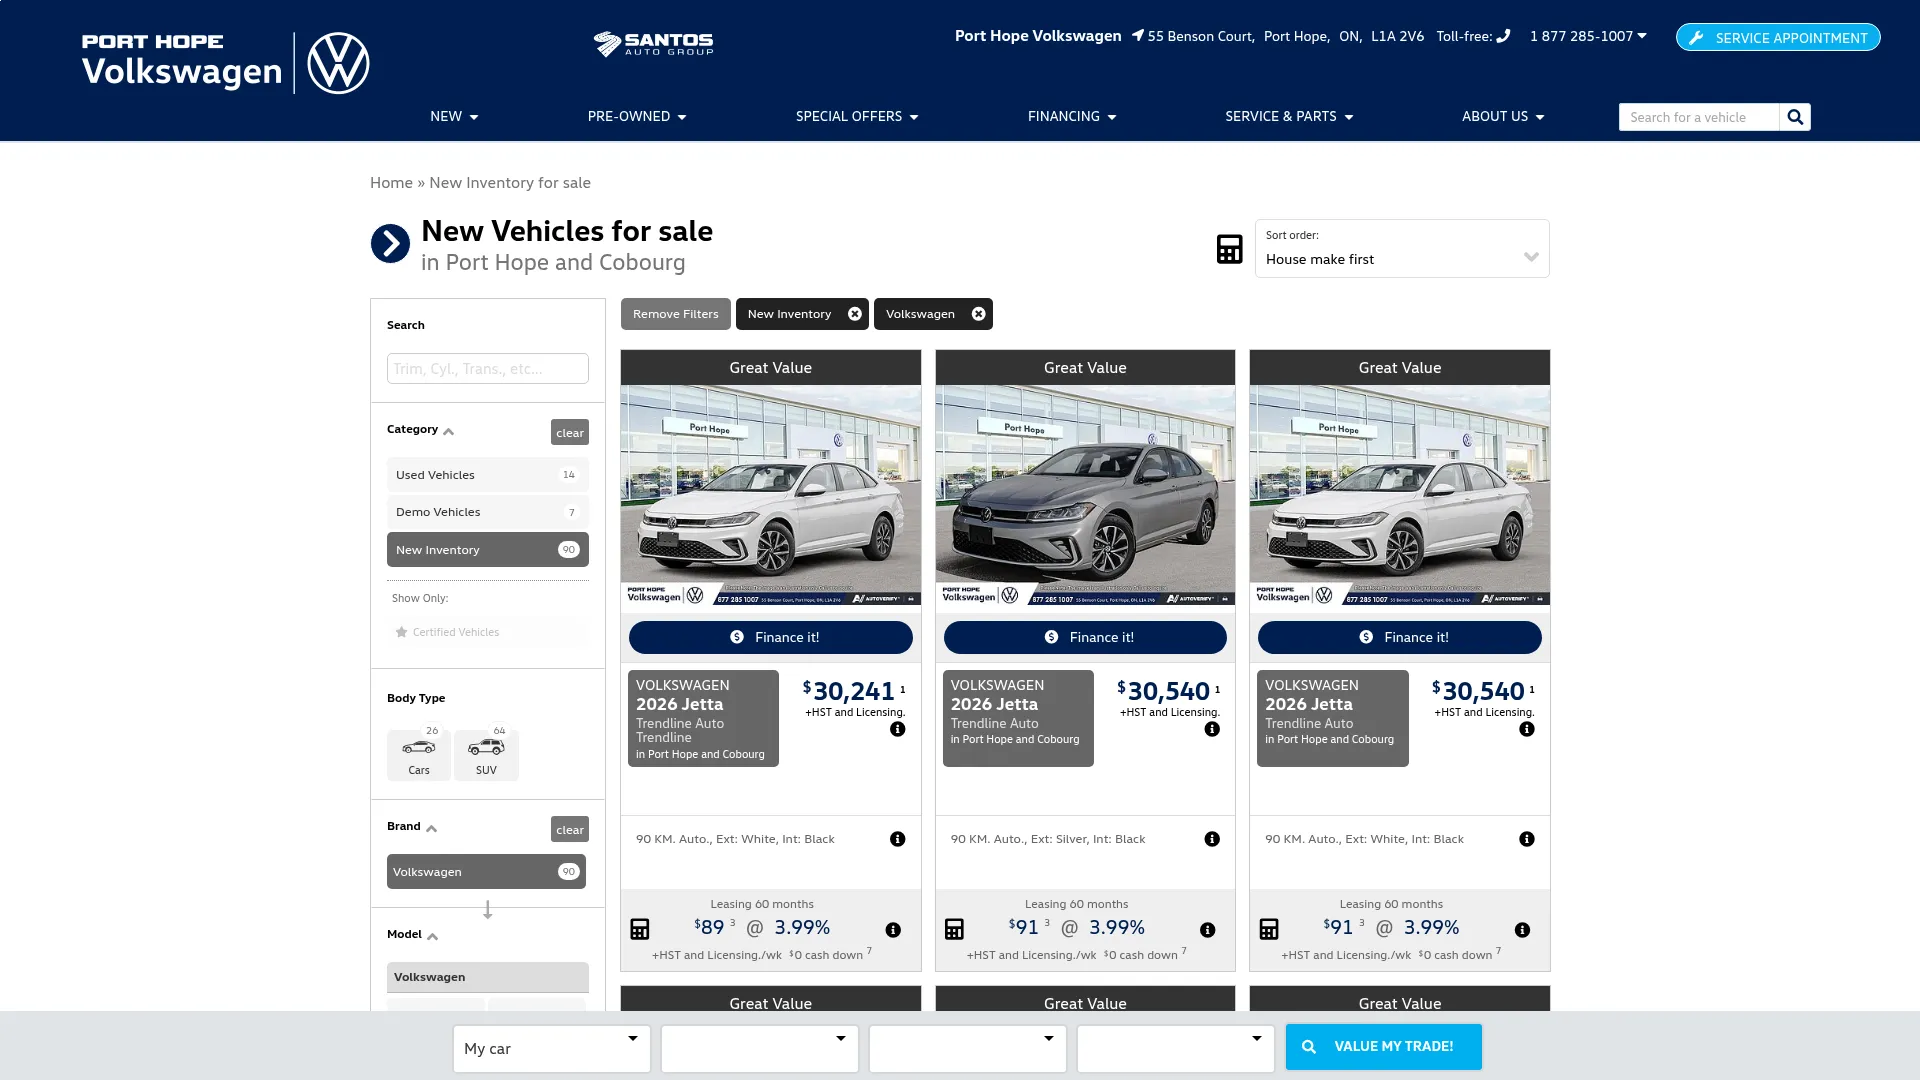Screen dimensions: 1920x1080
Task: Open the silver Jetta photo thumbnail
Action: (x=1085, y=495)
